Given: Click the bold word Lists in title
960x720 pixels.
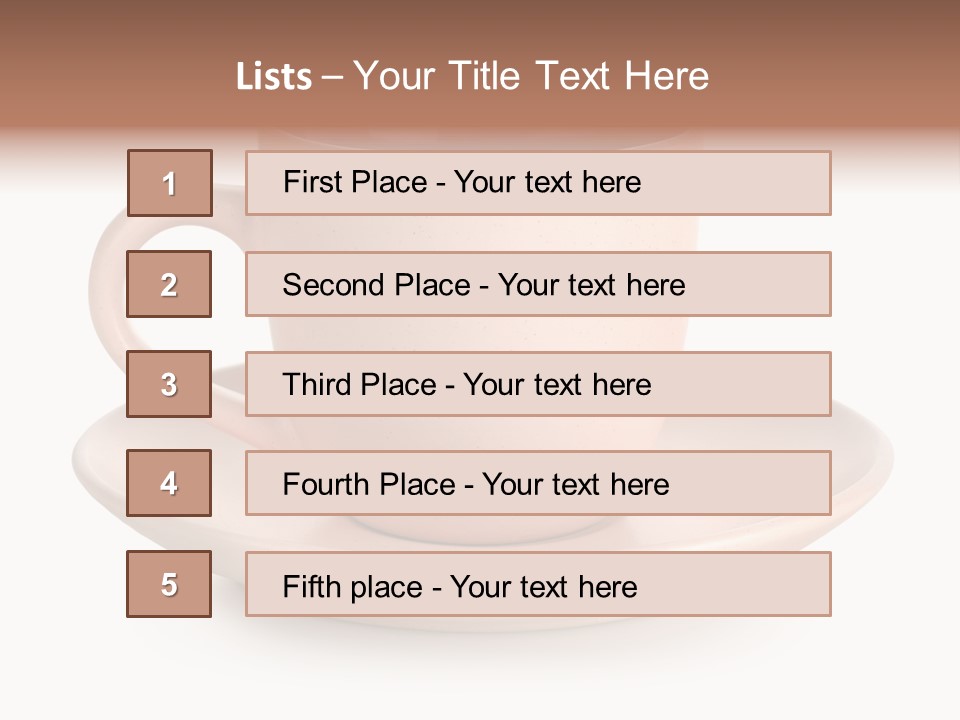Looking at the screenshot, I should (274, 77).
